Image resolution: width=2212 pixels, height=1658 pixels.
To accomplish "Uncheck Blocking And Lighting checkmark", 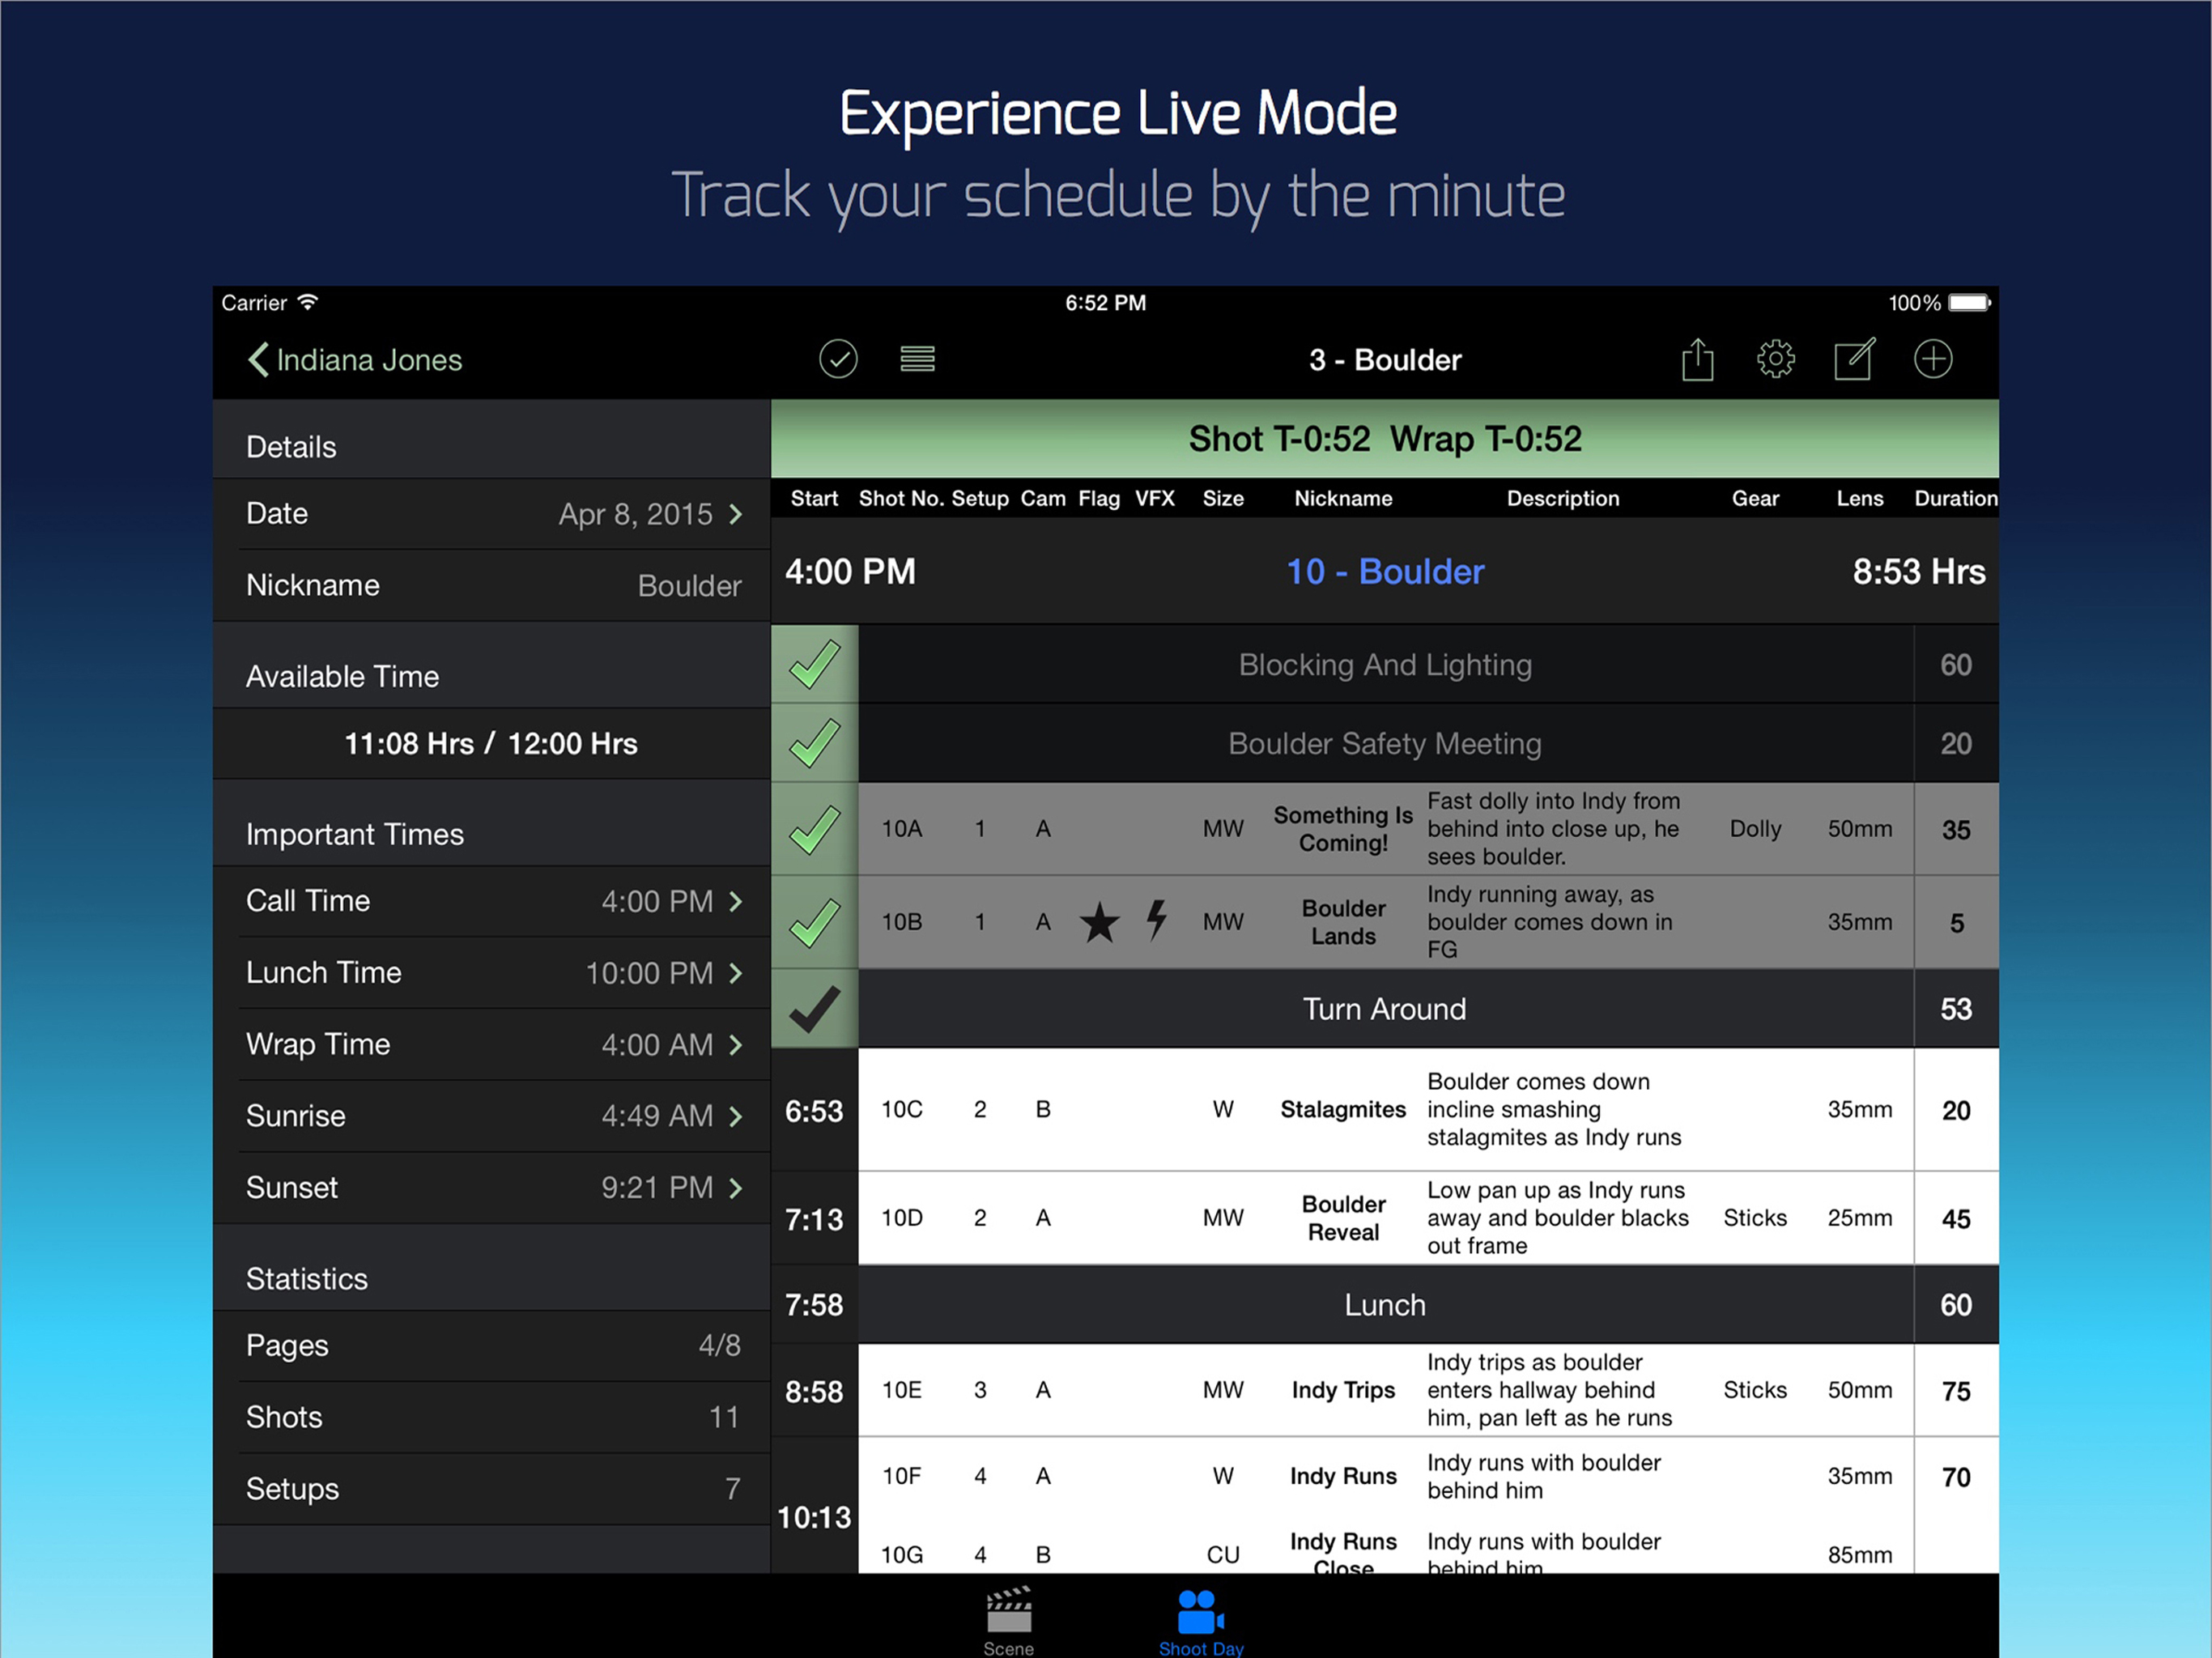I will (x=815, y=665).
